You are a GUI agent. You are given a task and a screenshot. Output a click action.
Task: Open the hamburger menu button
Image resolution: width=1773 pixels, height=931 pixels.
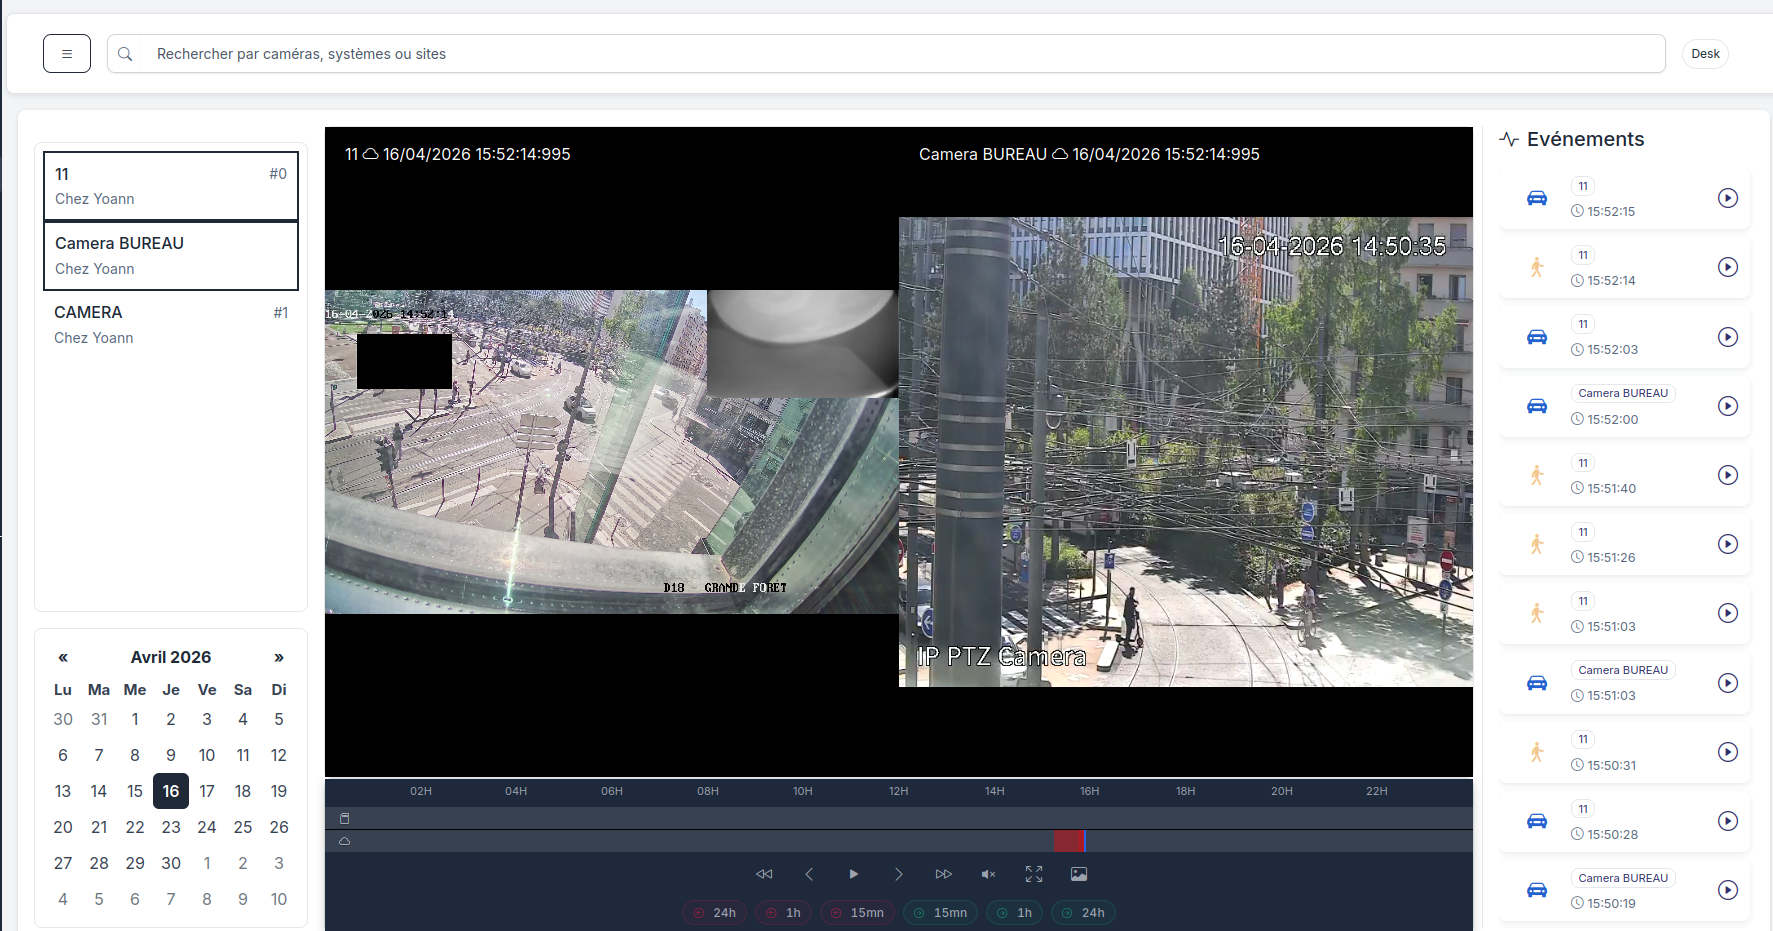[67, 54]
